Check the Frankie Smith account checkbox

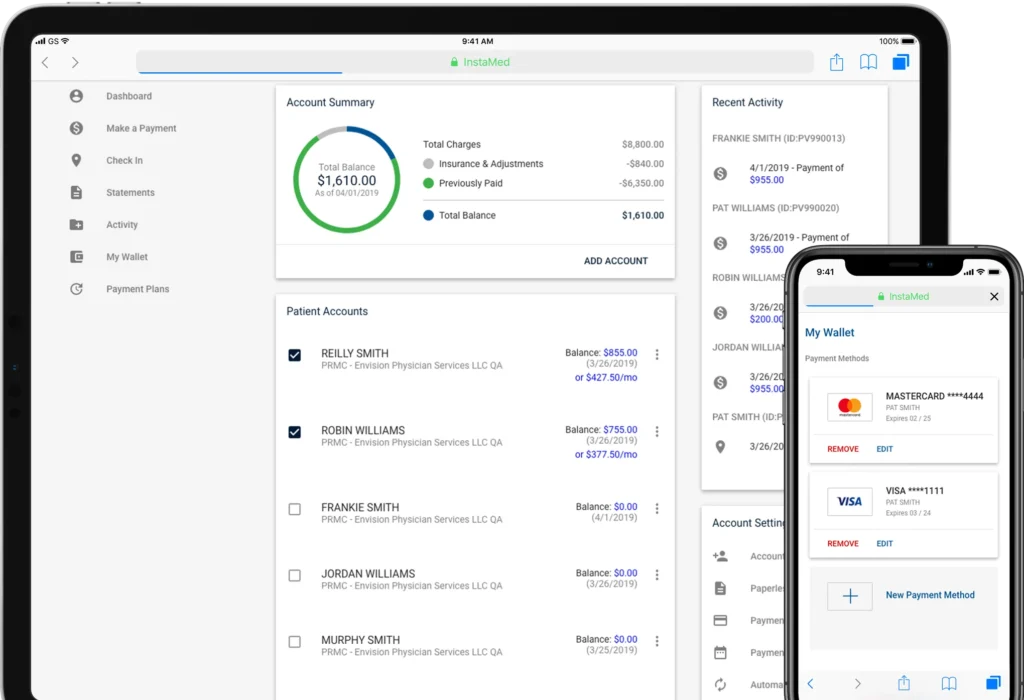[x=294, y=509]
